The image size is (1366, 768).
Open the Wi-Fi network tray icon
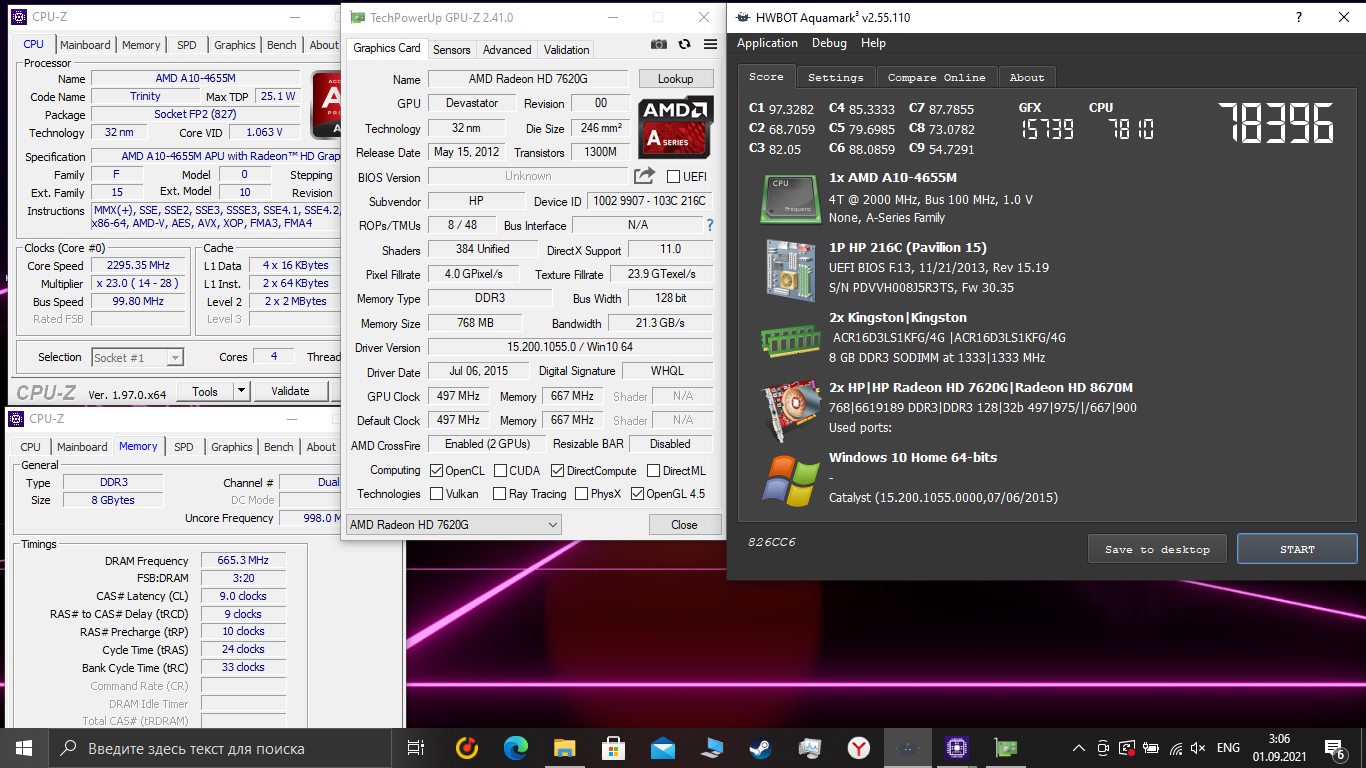tap(1175, 748)
